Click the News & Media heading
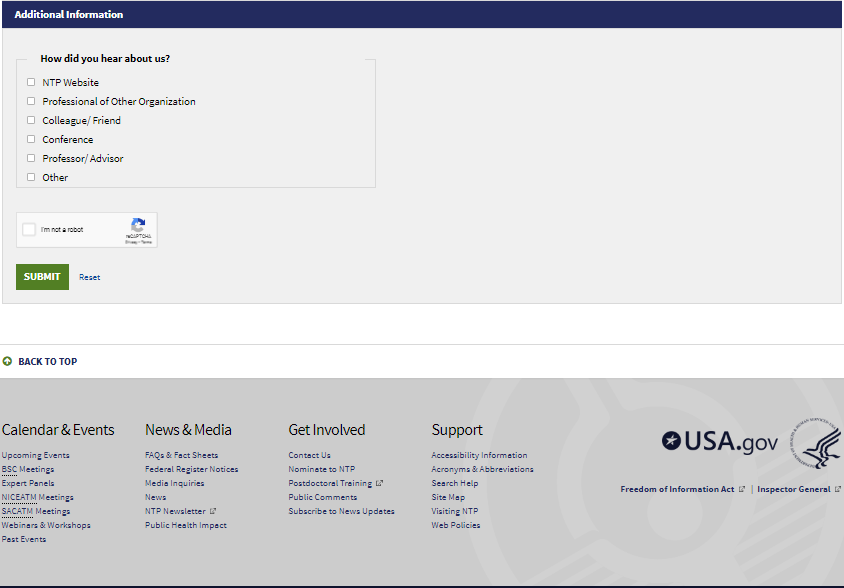The image size is (844, 588). pos(188,430)
